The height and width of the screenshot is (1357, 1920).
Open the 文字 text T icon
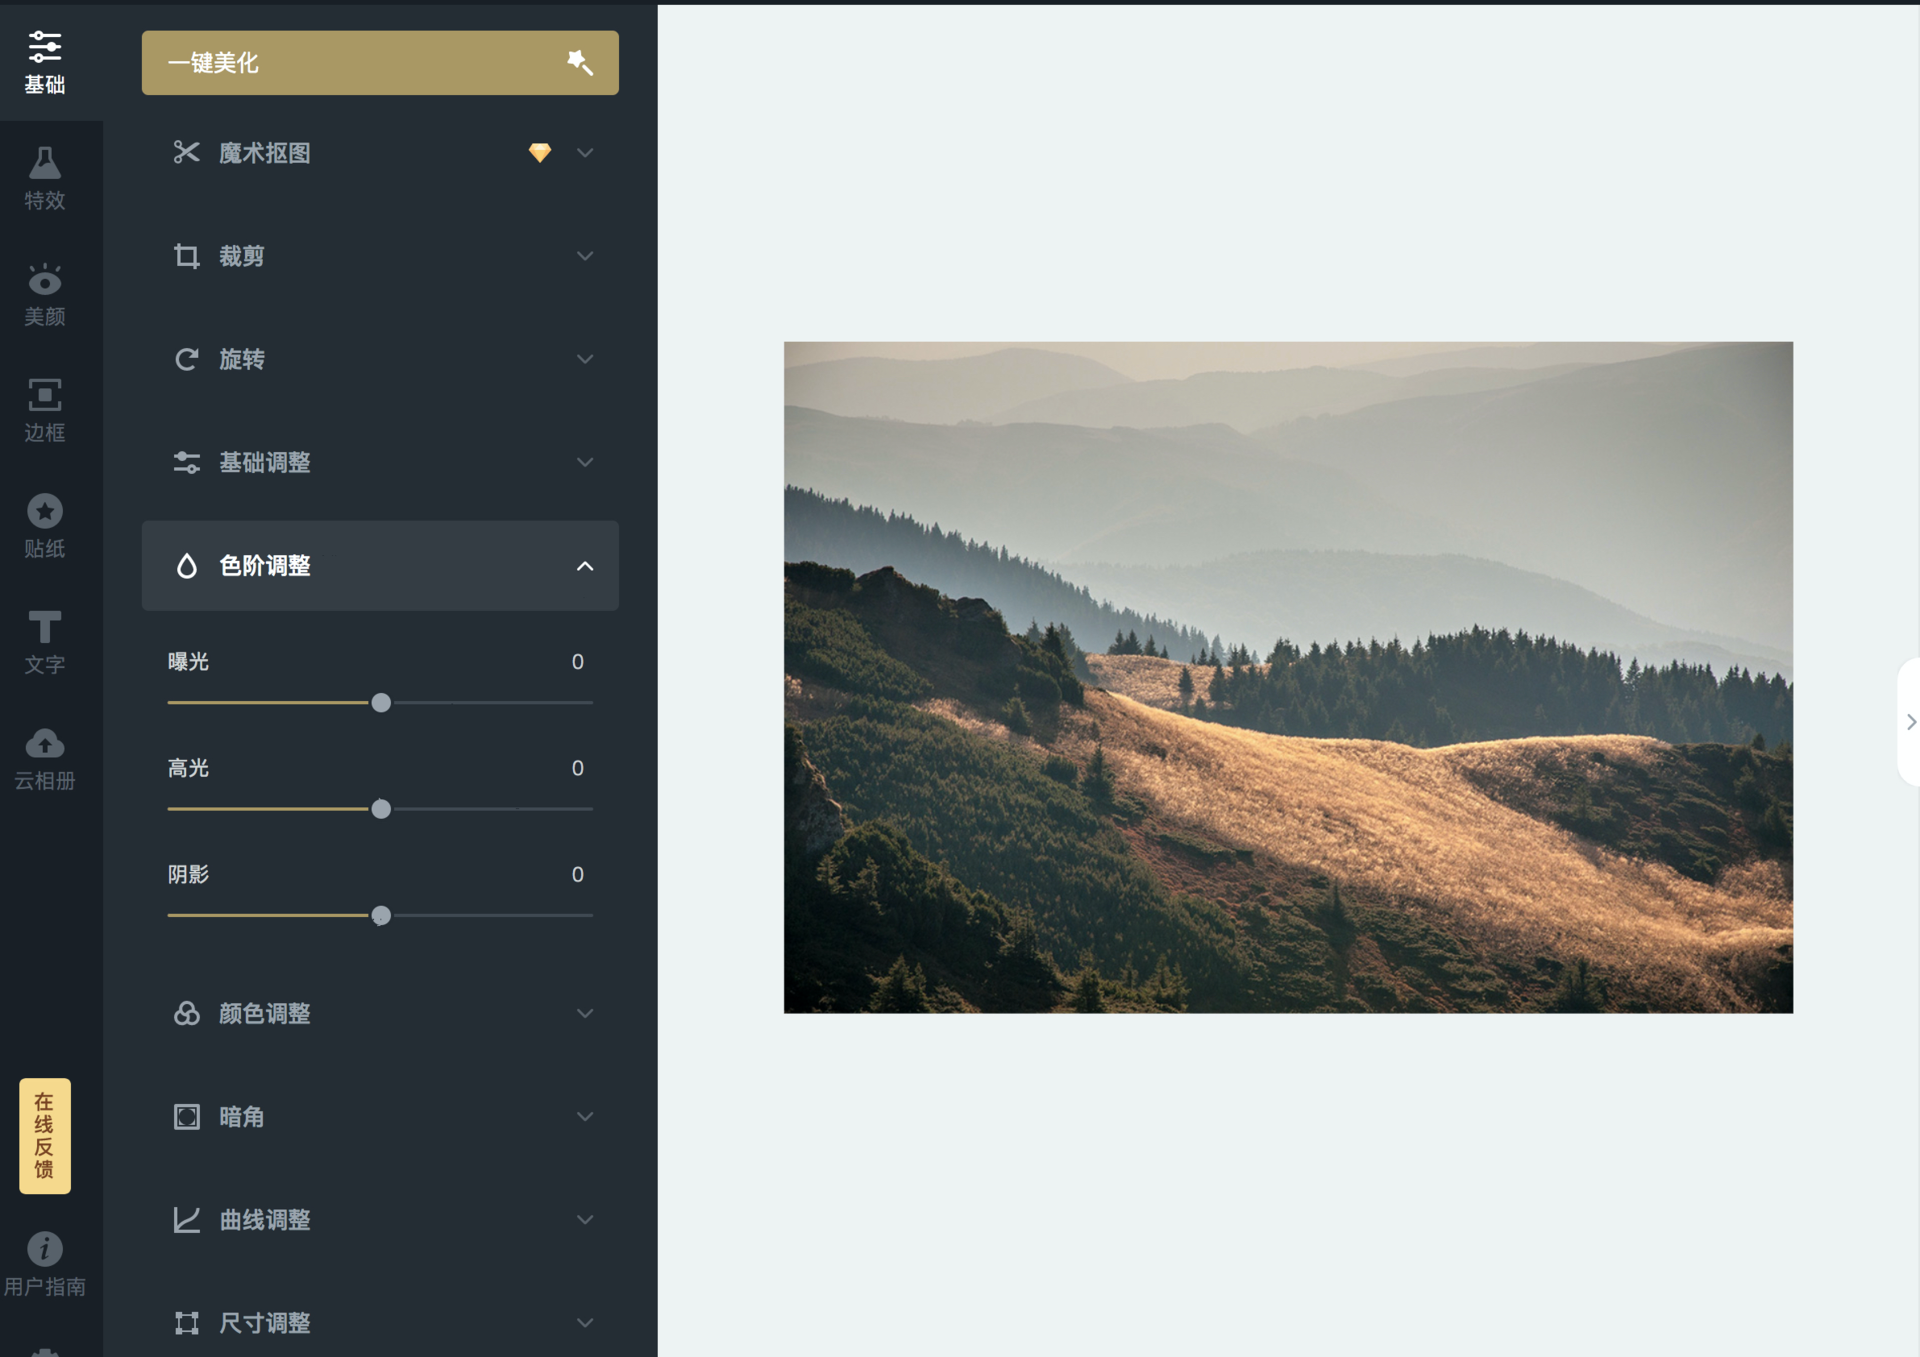coord(45,627)
